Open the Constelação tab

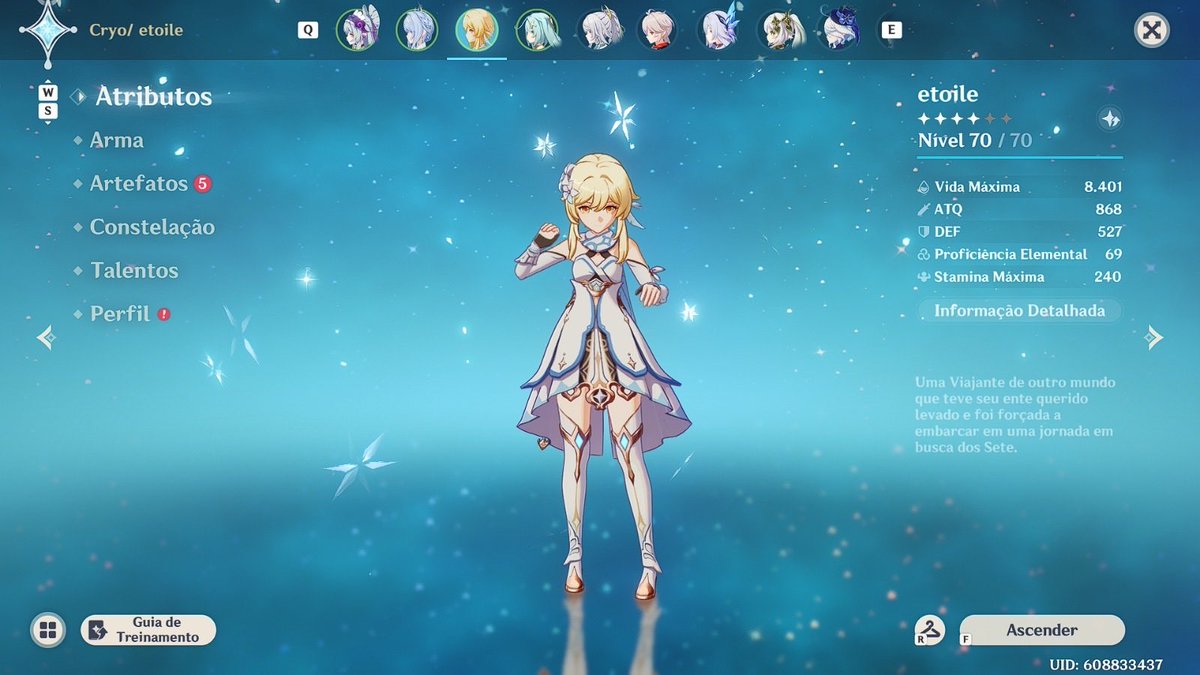152,227
